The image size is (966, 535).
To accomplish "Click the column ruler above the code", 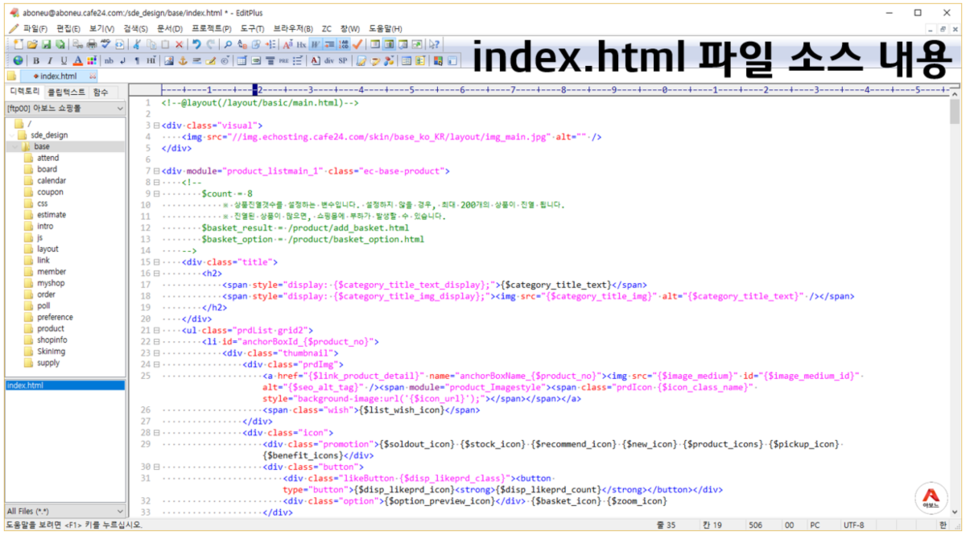I will pyautogui.click(x=554, y=90).
